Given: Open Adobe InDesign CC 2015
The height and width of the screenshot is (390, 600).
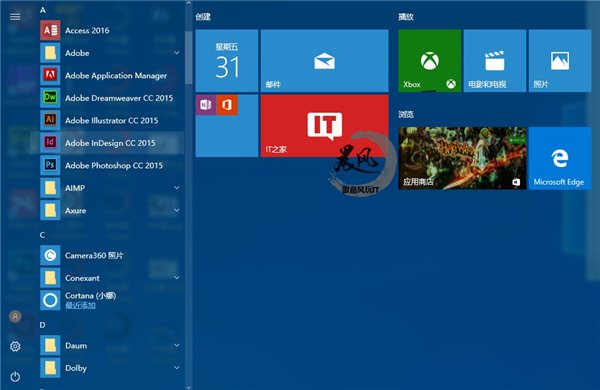Looking at the screenshot, I should coord(111,143).
